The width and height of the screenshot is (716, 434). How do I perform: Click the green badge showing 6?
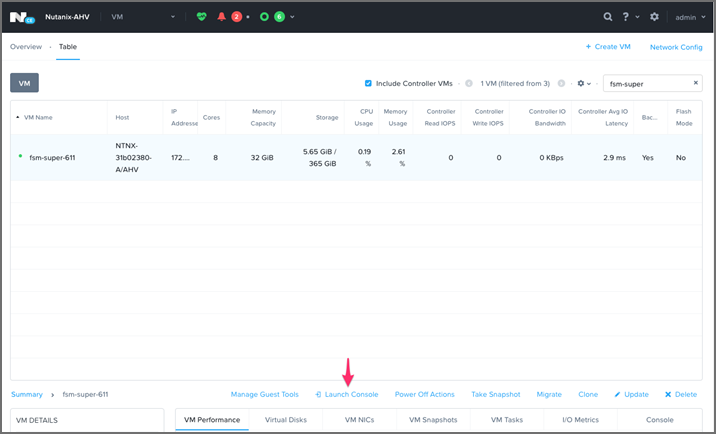coord(279,17)
